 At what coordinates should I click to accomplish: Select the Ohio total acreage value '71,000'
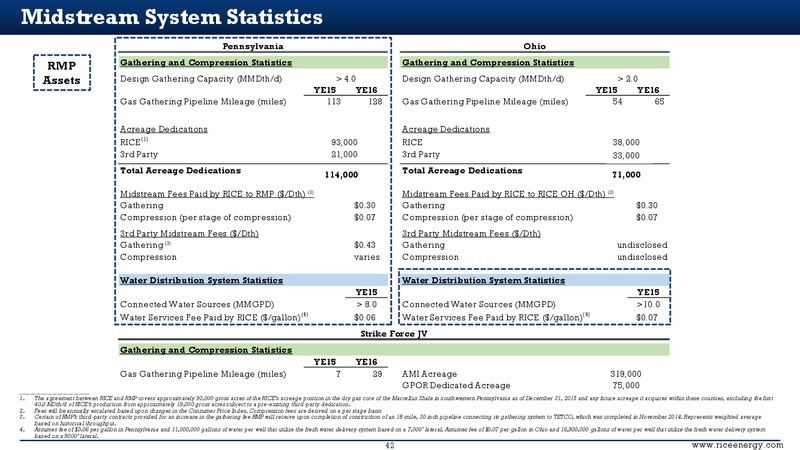626,174
